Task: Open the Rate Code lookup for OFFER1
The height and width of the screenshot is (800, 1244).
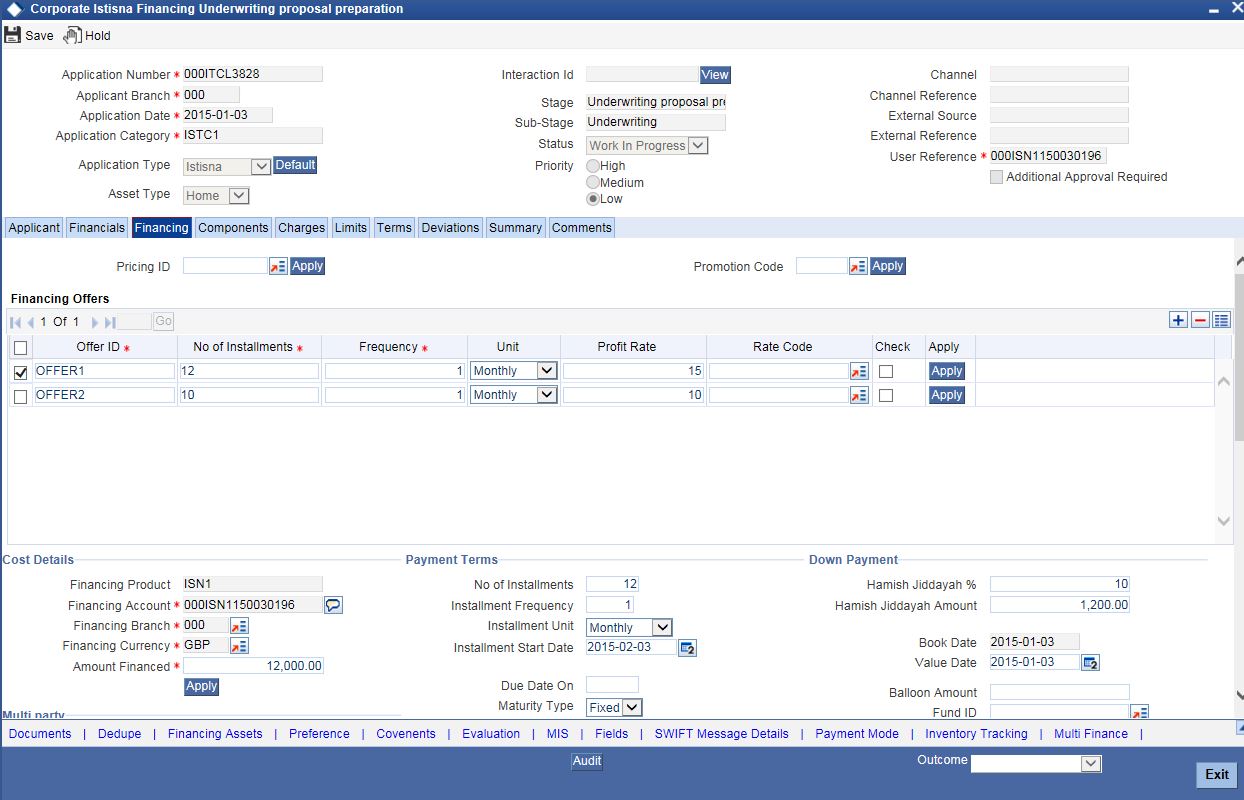Action: pyautogui.click(x=858, y=371)
